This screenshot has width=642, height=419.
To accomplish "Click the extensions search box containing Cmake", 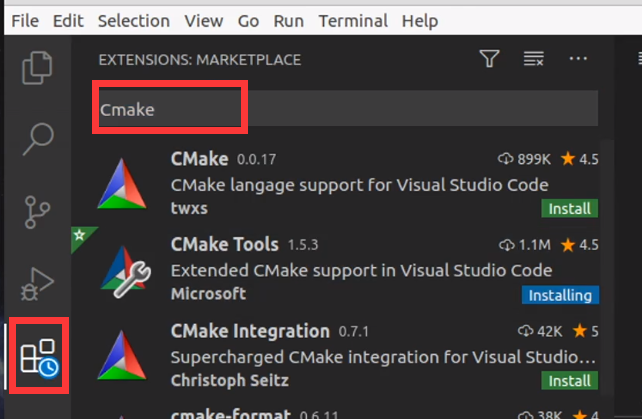I will coord(348,109).
